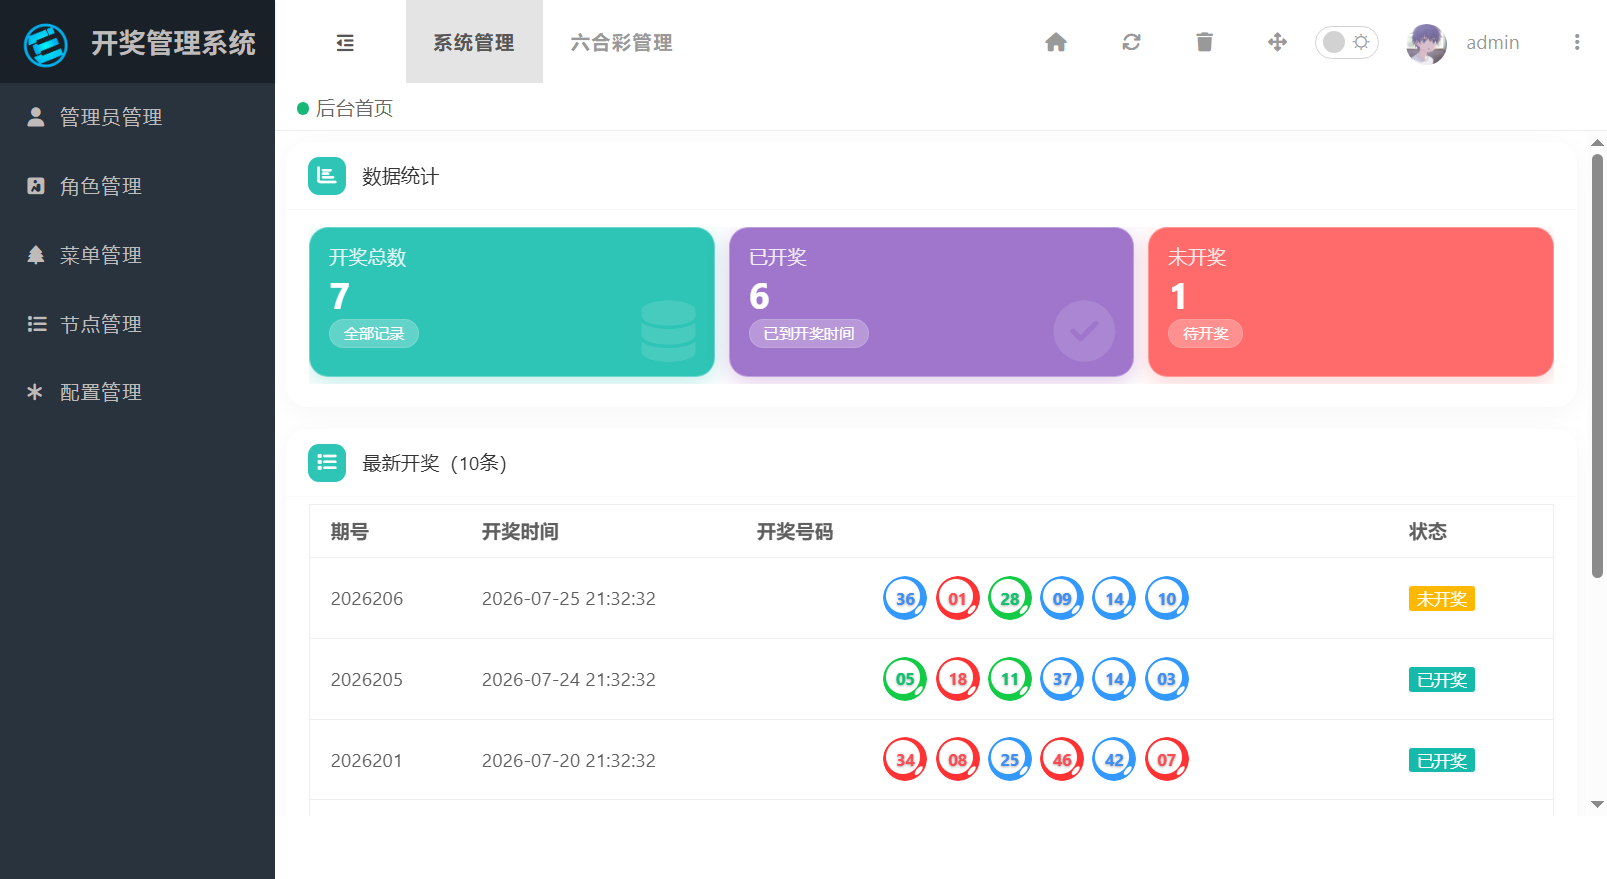
Task: Click the 开奖总数 card title
Action: click(368, 257)
